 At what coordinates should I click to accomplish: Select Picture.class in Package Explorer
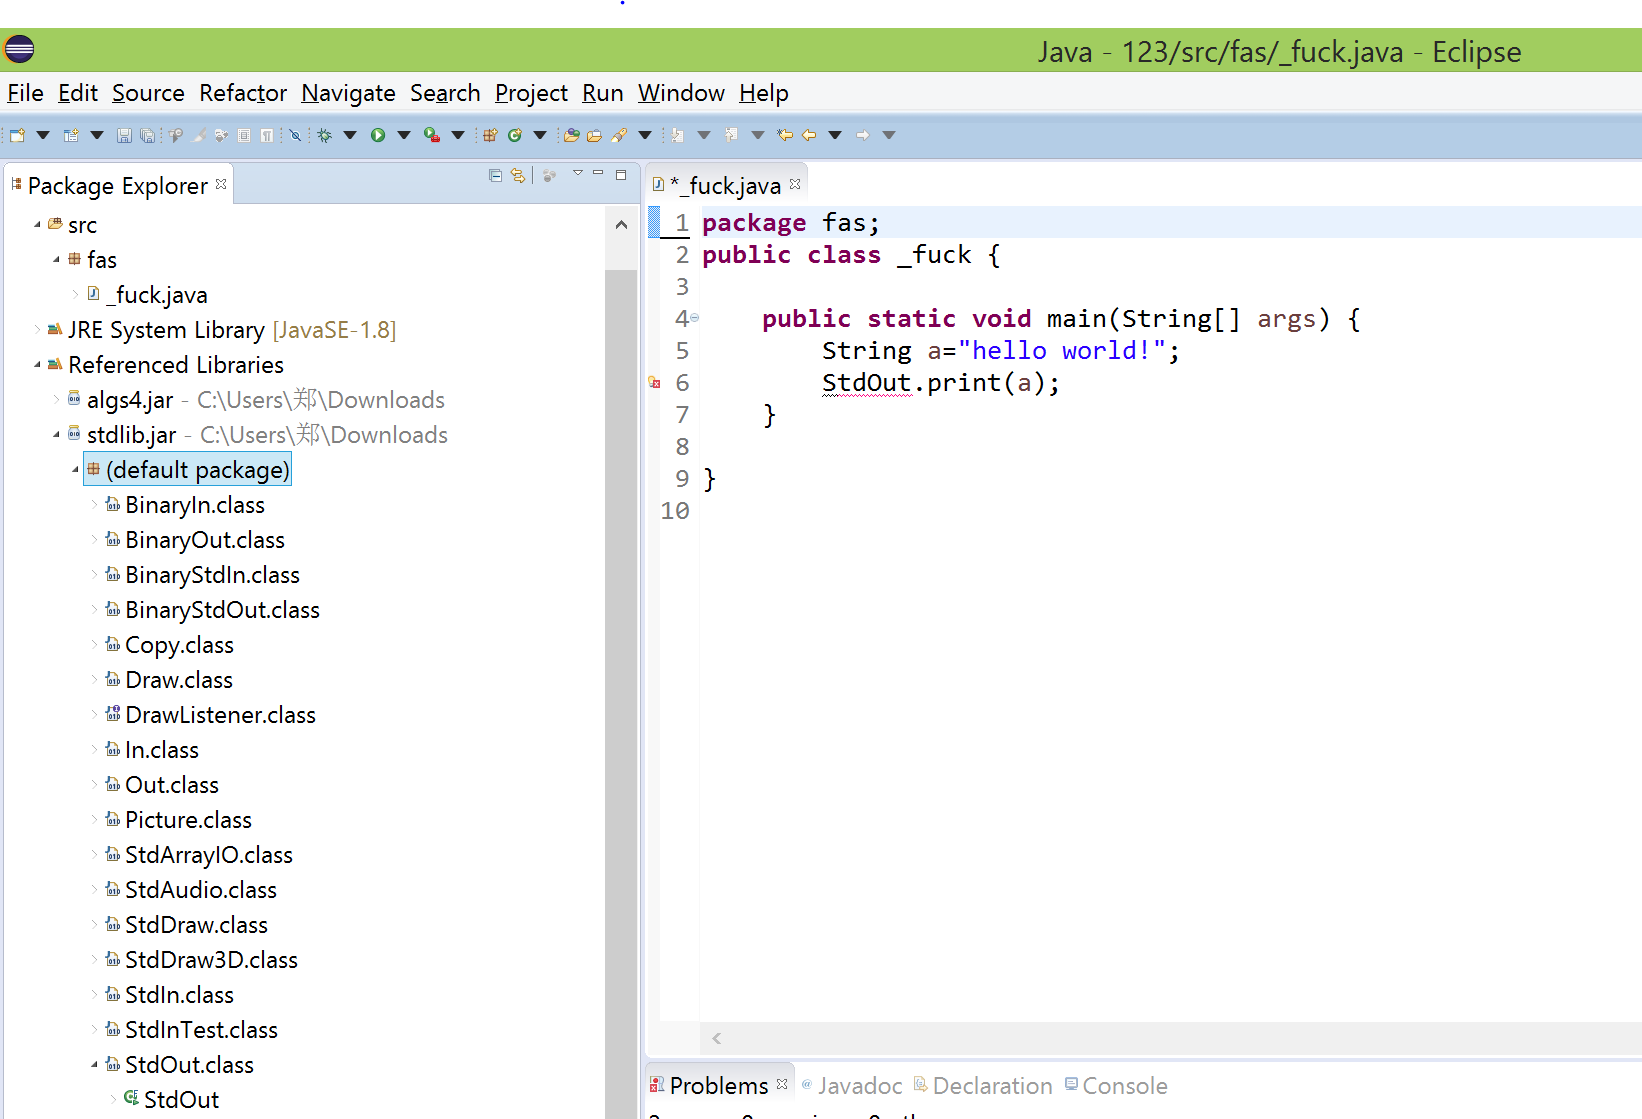point(179,820)
